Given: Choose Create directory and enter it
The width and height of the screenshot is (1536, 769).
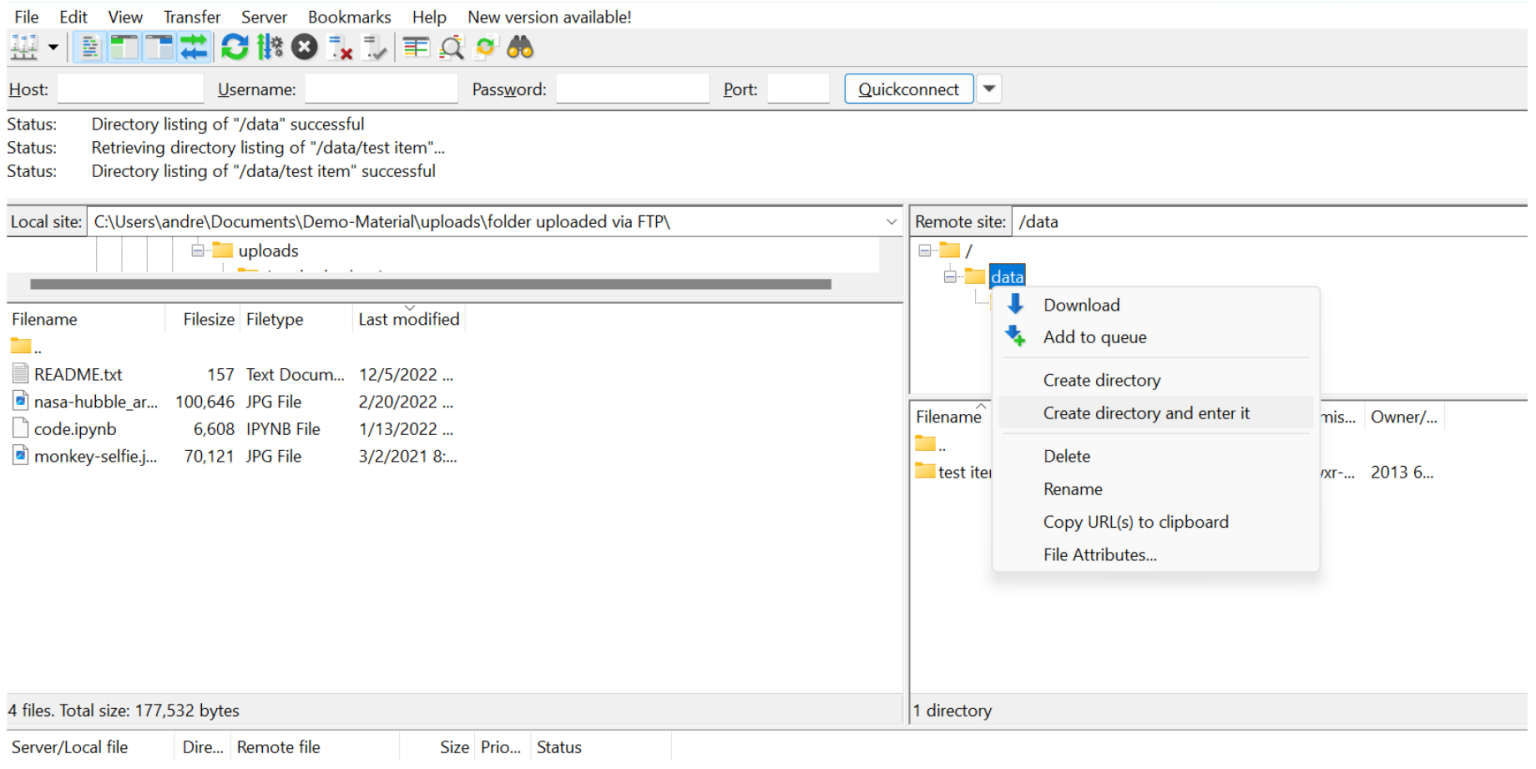Looking at the screenshot, I should [1146, 413].
